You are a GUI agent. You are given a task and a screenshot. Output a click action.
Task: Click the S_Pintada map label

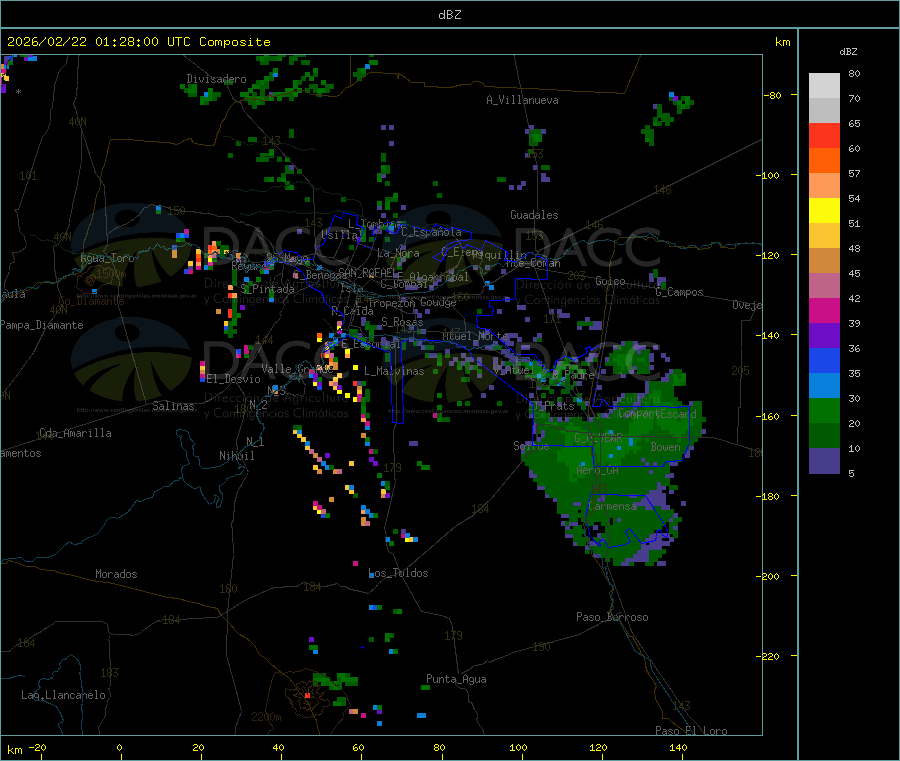click(x=267, y=289)
